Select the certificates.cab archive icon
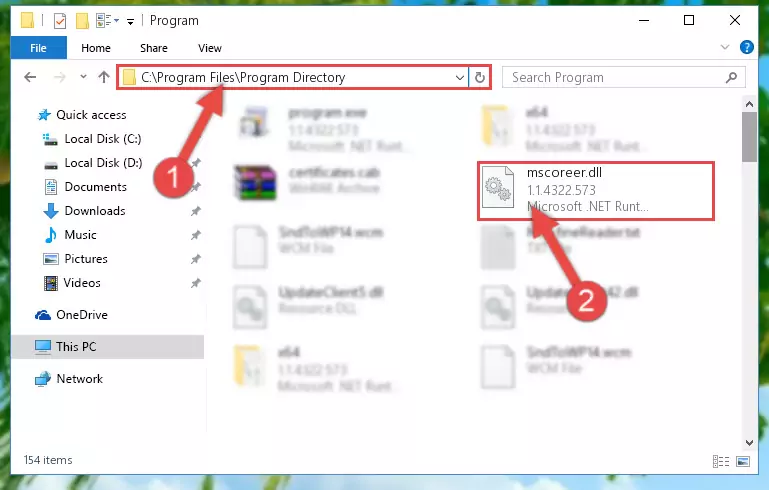 (x=255, y=183)
